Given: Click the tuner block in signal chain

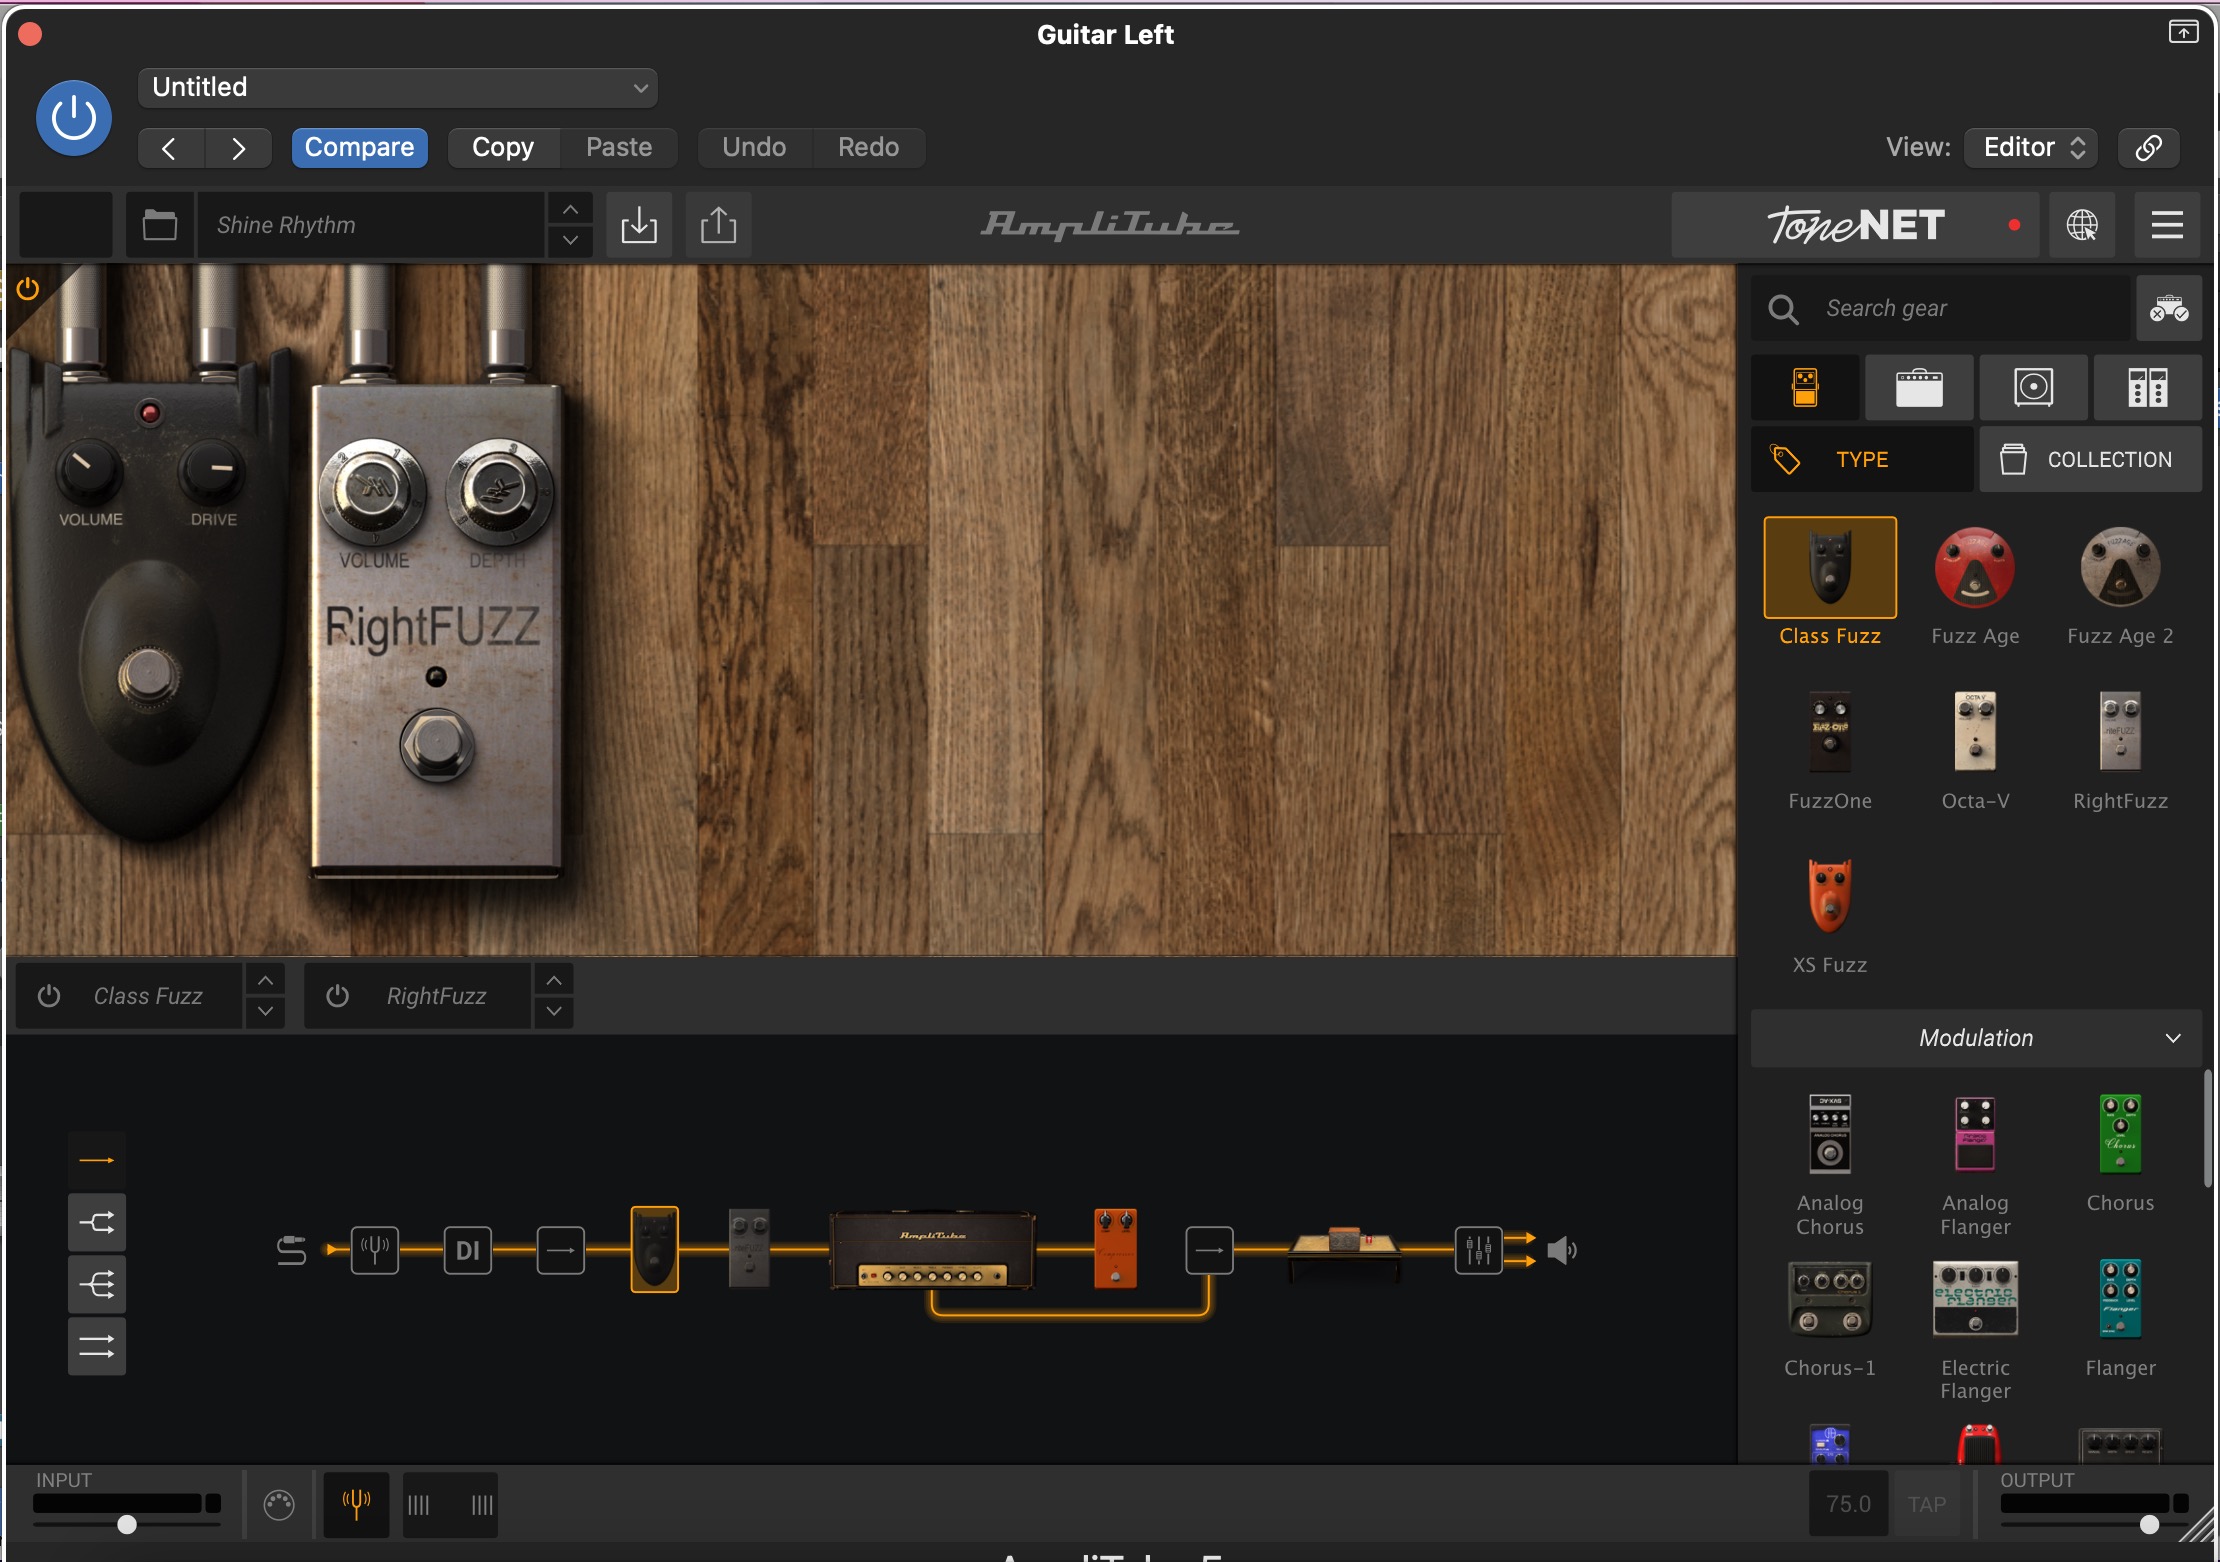Looking at the screenshot, I should (375, 1250).
